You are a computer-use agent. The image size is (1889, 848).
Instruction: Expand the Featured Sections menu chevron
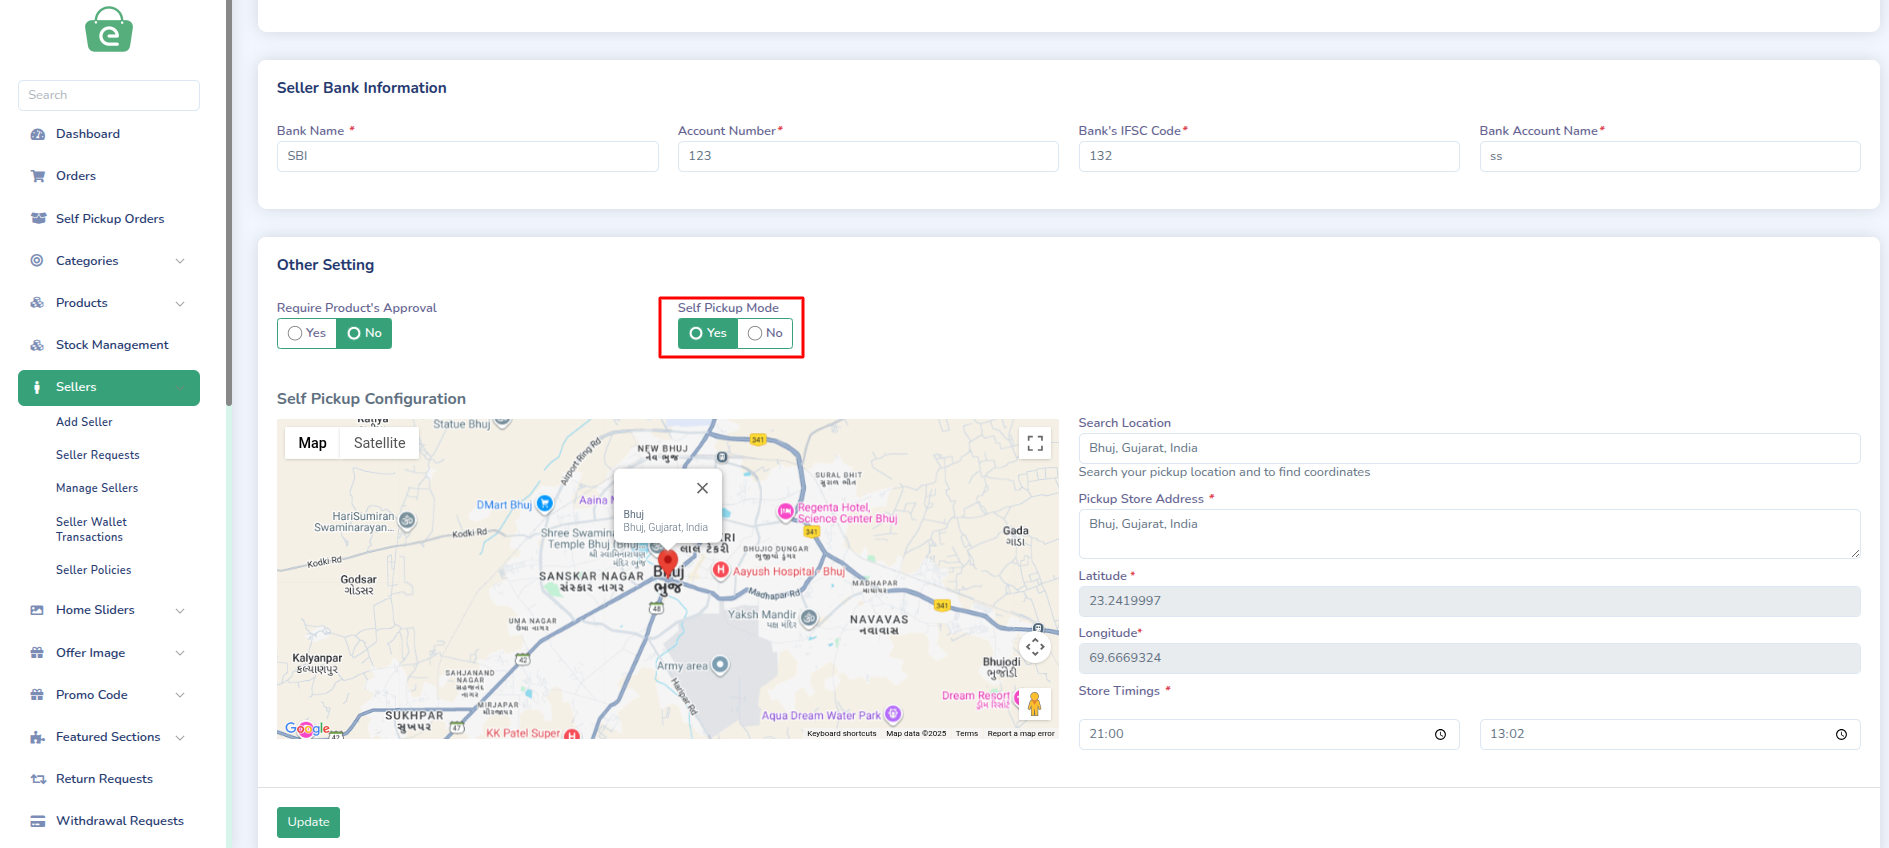pos(180,737)
